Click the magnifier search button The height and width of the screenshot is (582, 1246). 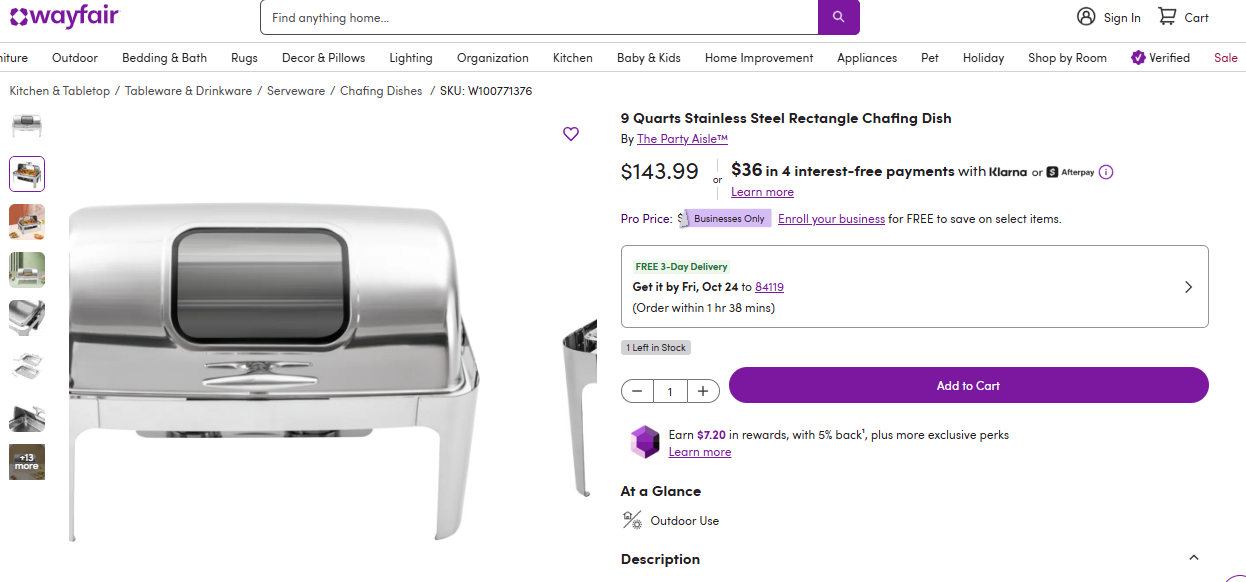(838, 18)
